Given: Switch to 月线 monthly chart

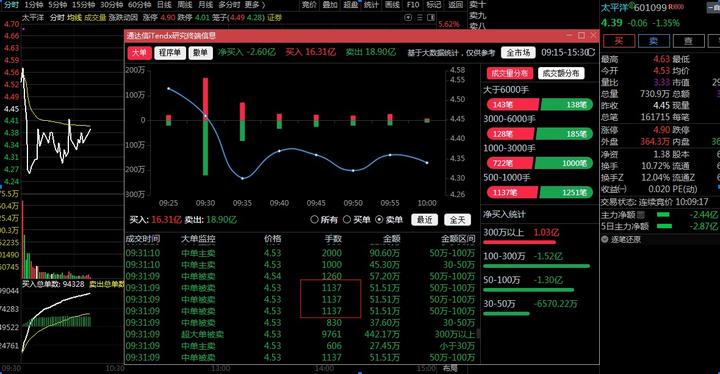Looking at the screenshot, I should click(x=205, y=5).
